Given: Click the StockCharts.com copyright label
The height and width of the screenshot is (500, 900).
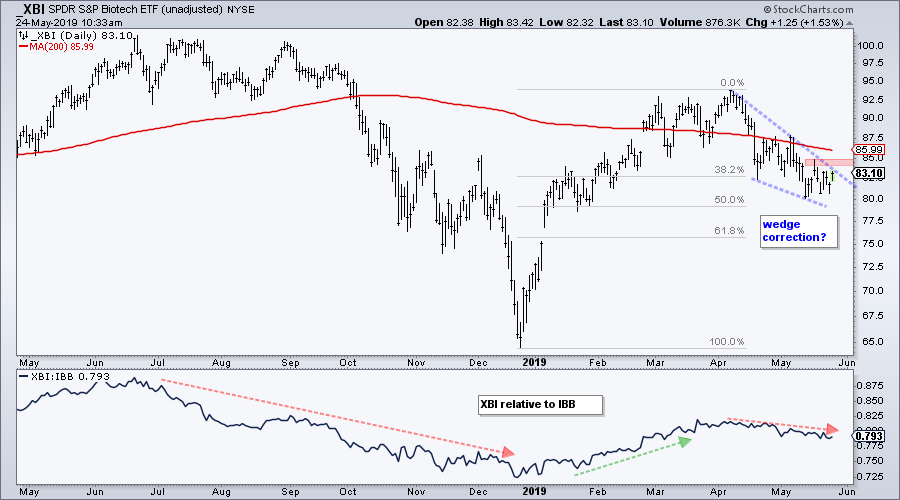Looking at the screenshot, I should pos(808,10).
